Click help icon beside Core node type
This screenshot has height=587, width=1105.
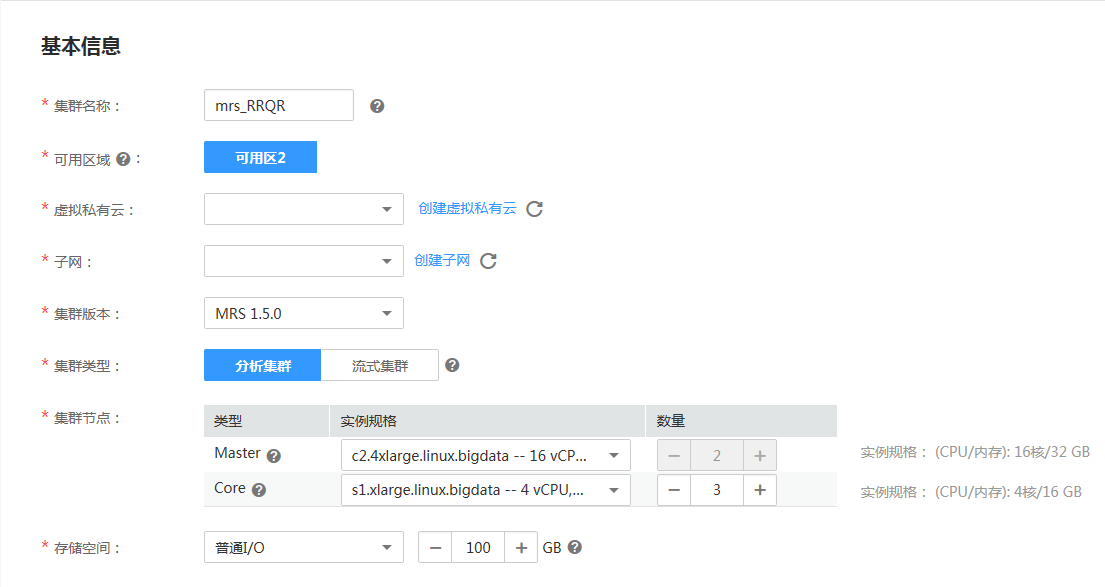point(259,490)
